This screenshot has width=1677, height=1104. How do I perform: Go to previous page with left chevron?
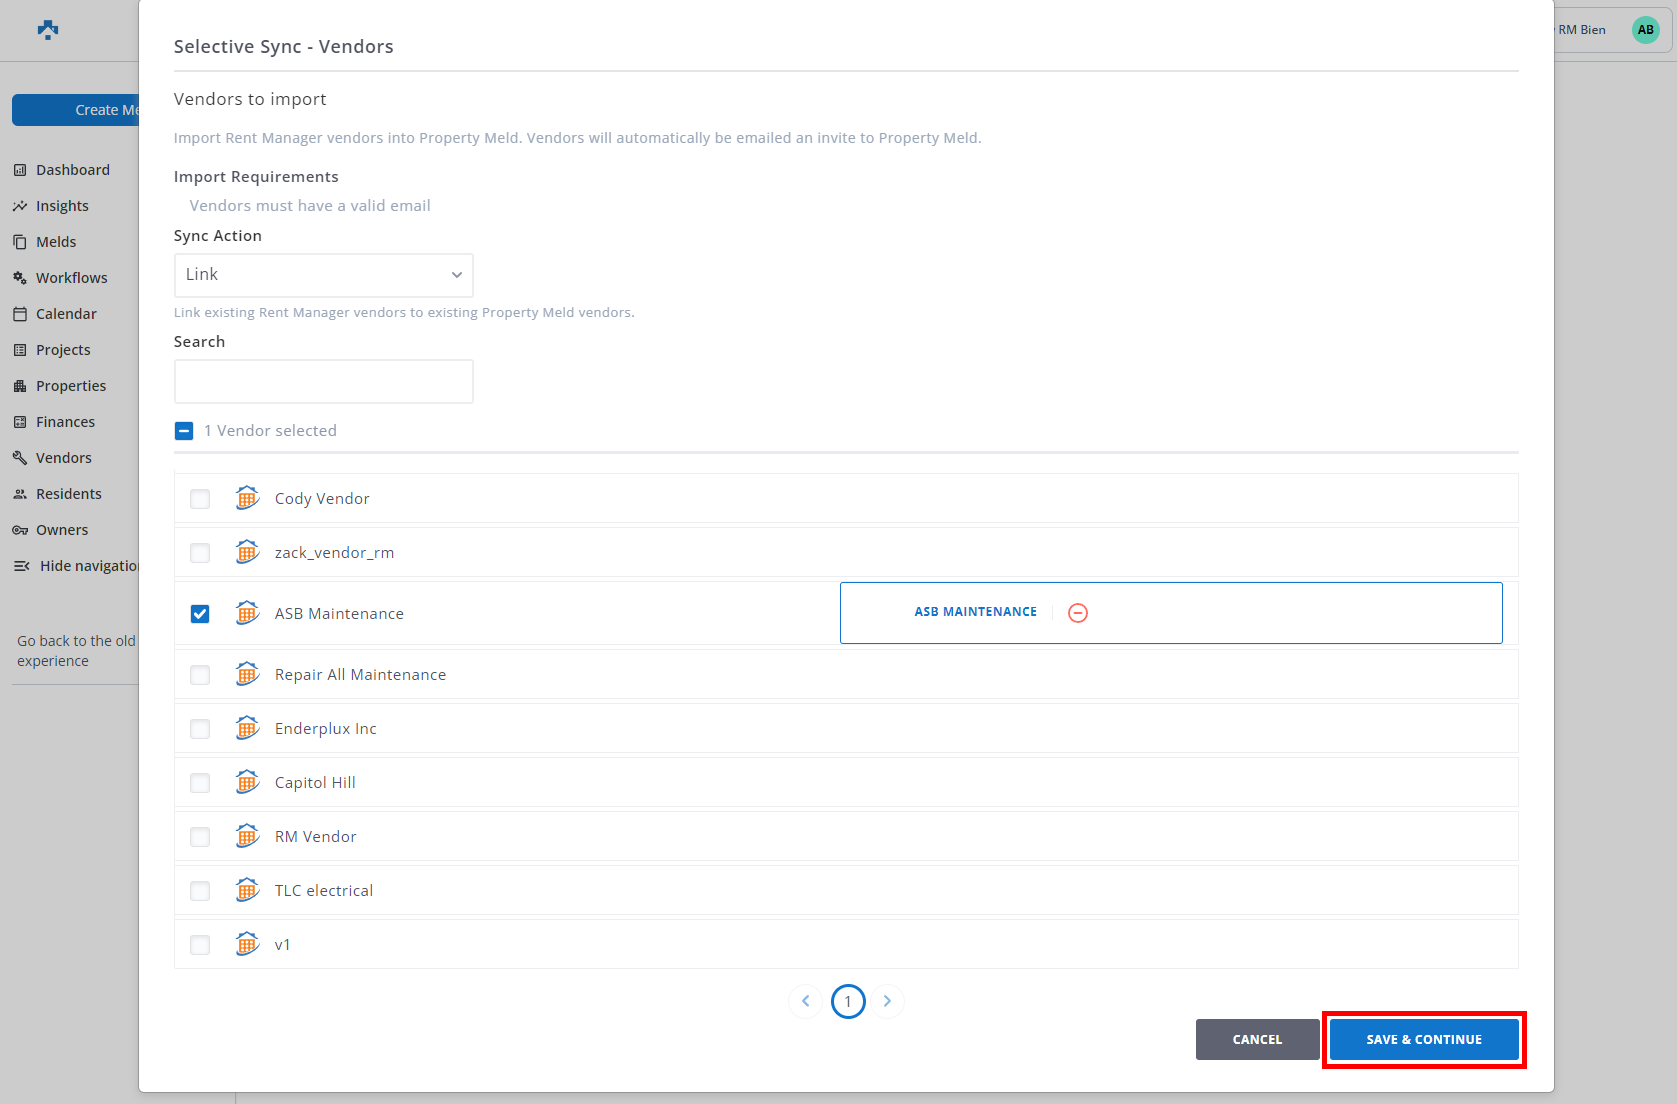806,1001
